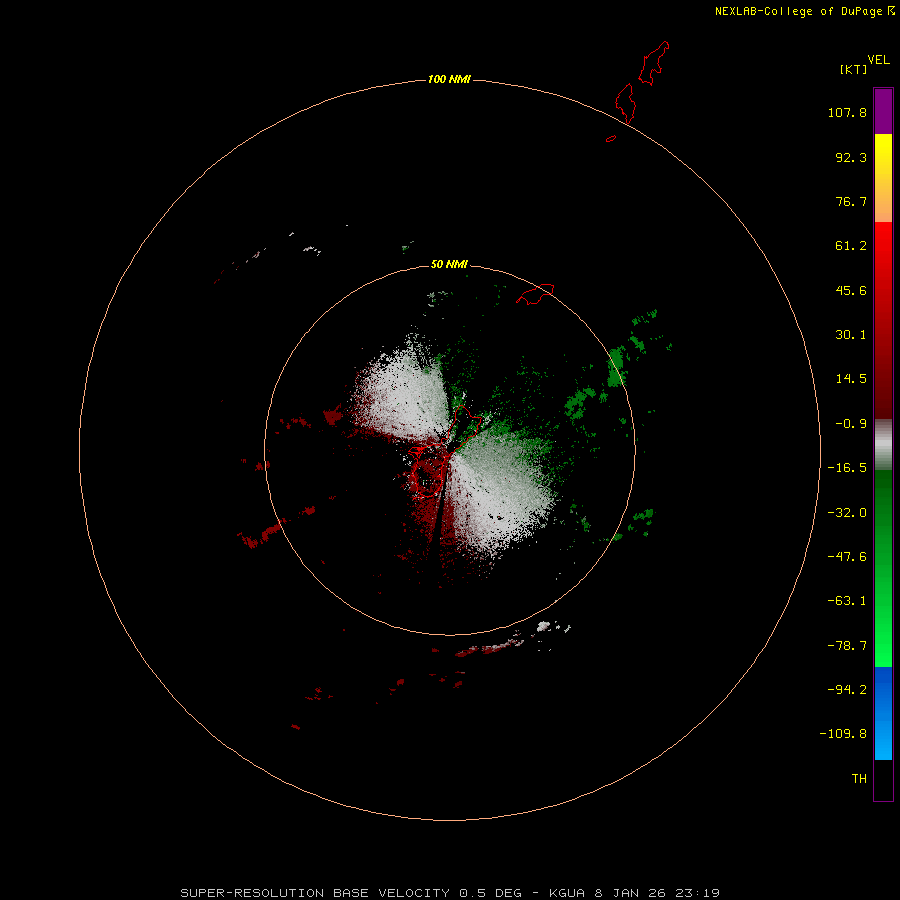Viewport: 900px width, 900px height.
Task: Click the blue segment of the color bar
Action: (883, 713)
